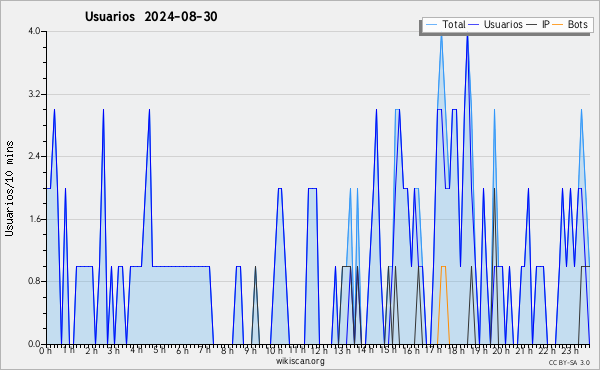This screenshot has width=600, height=370.
Task: Click the '20 h' x-axis label
Action: [501, 351]
